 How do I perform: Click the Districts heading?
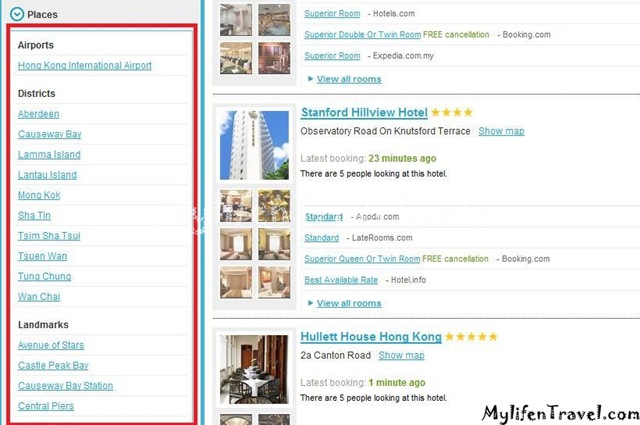click(x=36, y=93)
